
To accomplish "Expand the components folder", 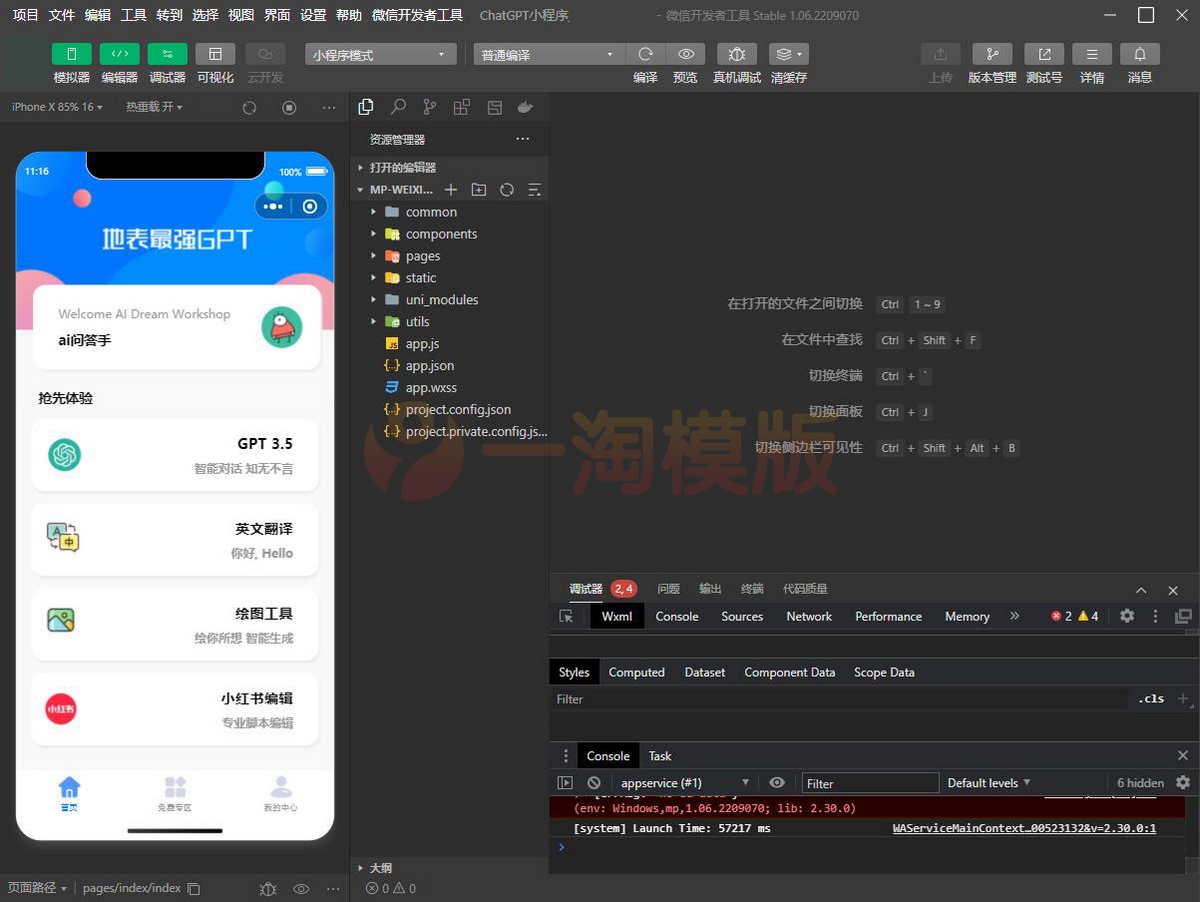I will tap(449, 234).
